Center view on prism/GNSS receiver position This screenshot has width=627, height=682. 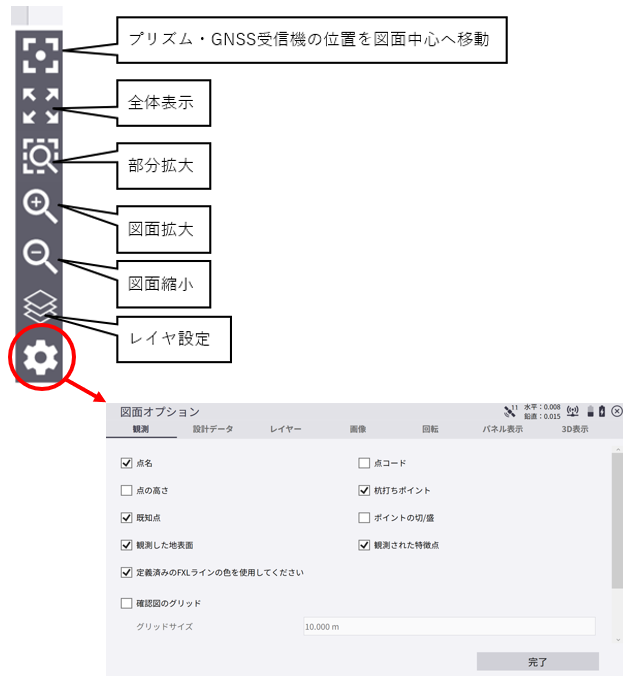(x=40, y=55)
